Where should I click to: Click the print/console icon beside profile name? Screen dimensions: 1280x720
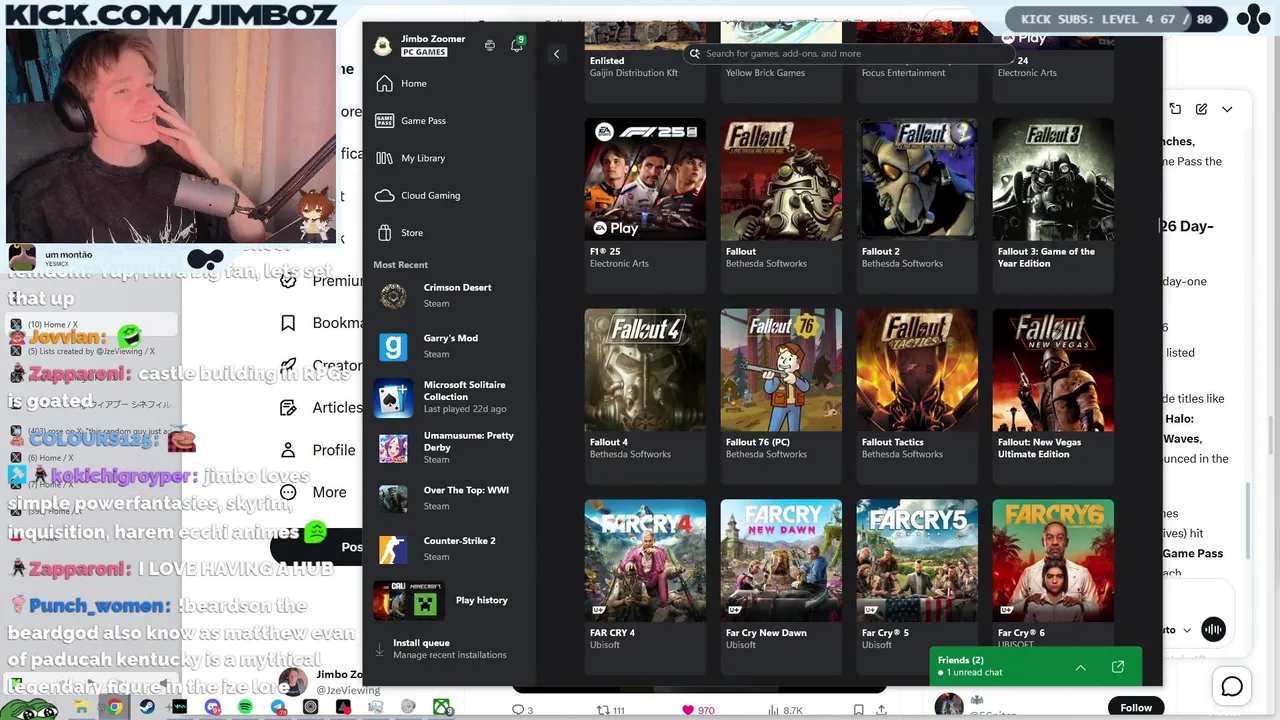pyautogui.click(x=489, y=45)
